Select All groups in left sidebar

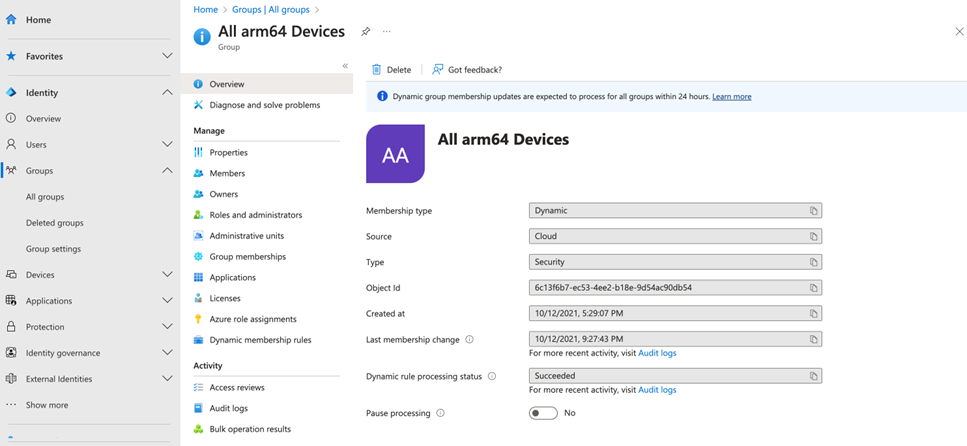tap(45, 197)
